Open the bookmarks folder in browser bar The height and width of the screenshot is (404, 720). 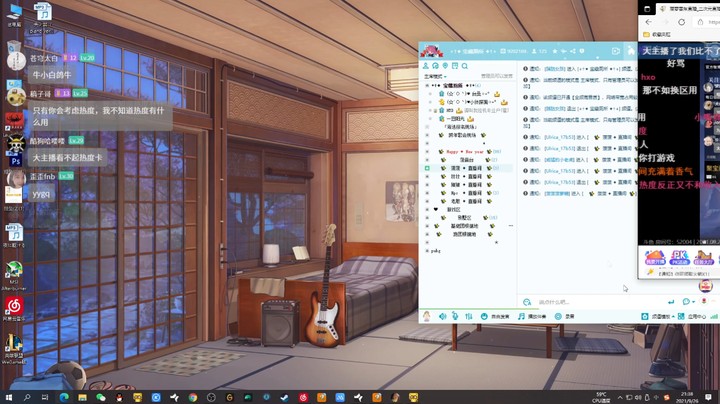click(657, 34)
